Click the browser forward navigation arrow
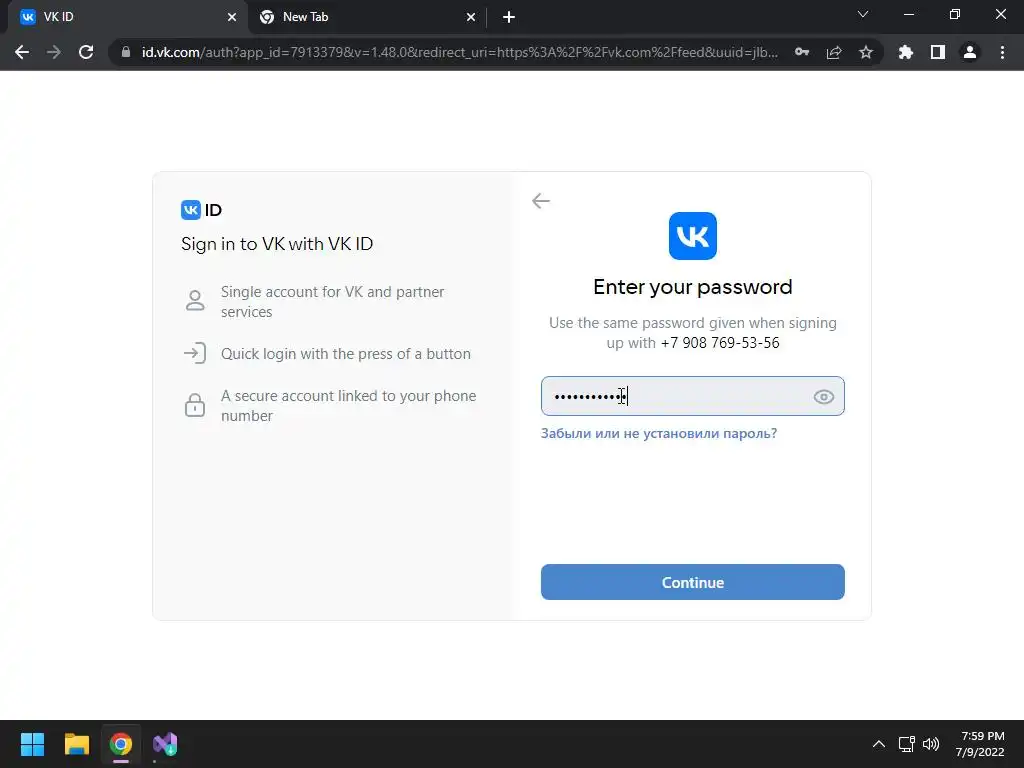The image size is (1024, 768). [54, 52]
